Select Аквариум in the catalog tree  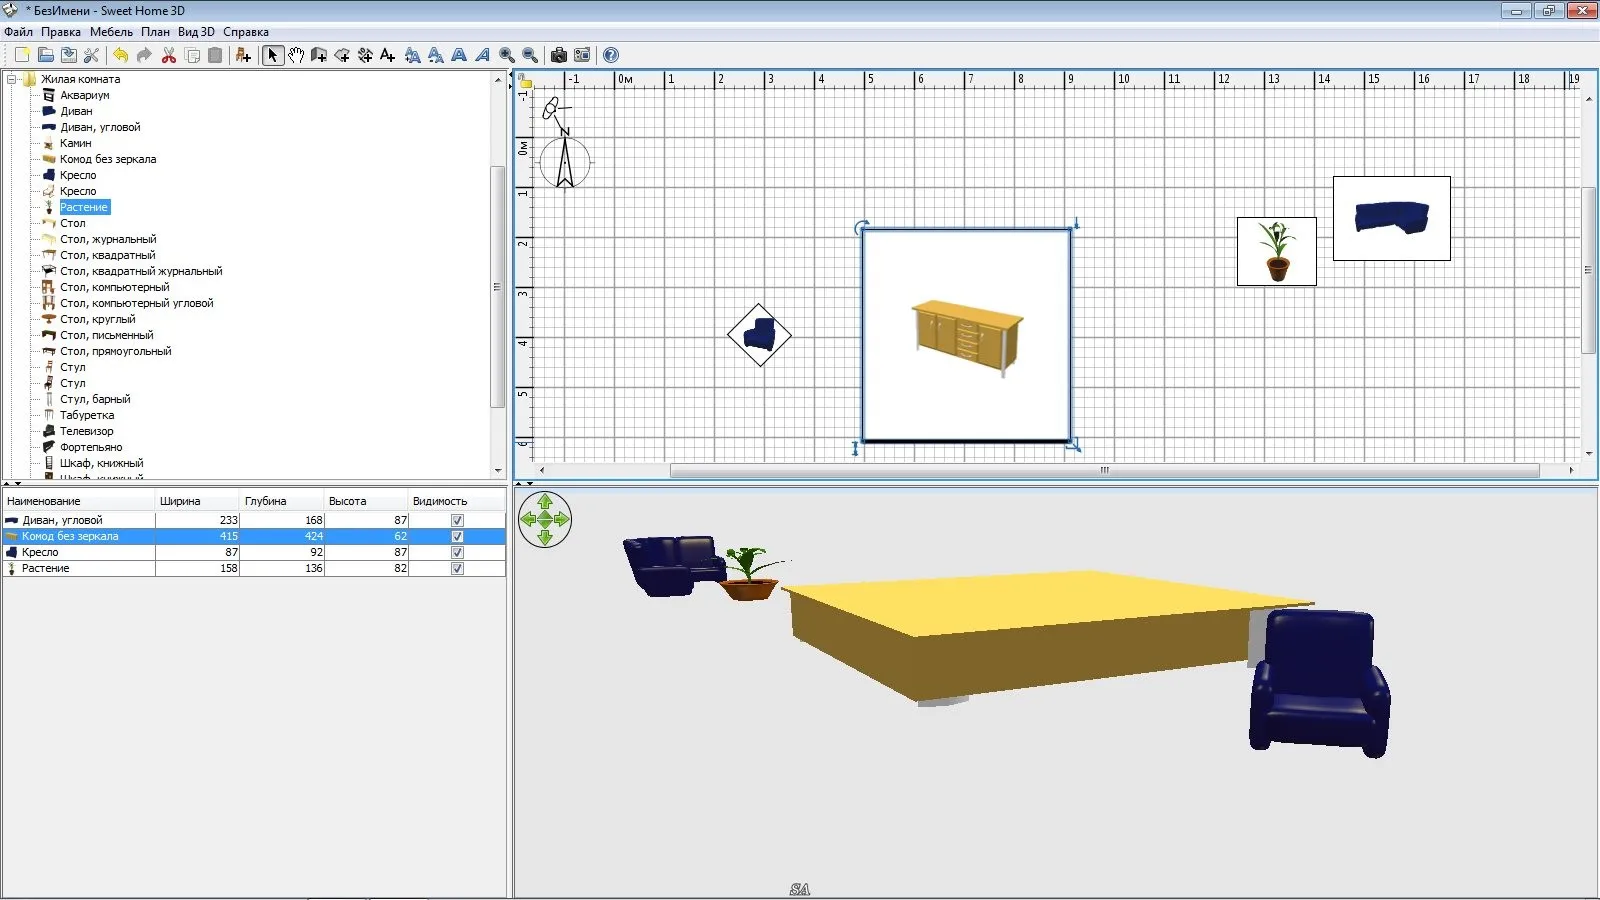85,95
